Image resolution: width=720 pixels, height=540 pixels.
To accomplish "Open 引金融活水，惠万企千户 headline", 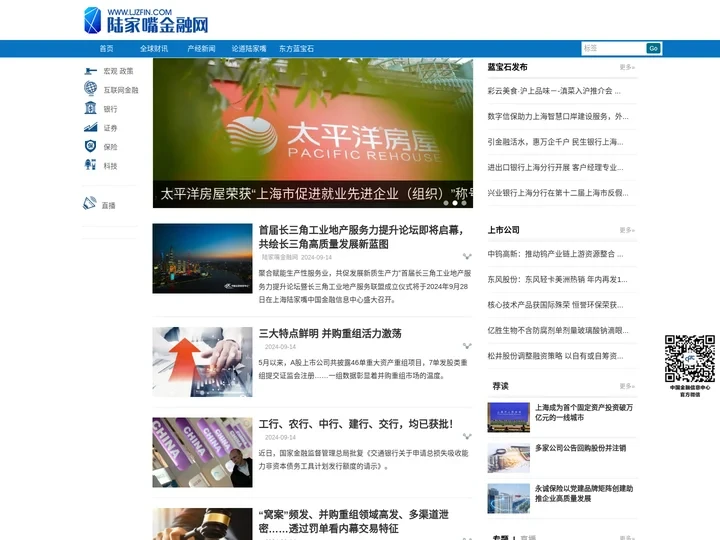I will point(555,142).
